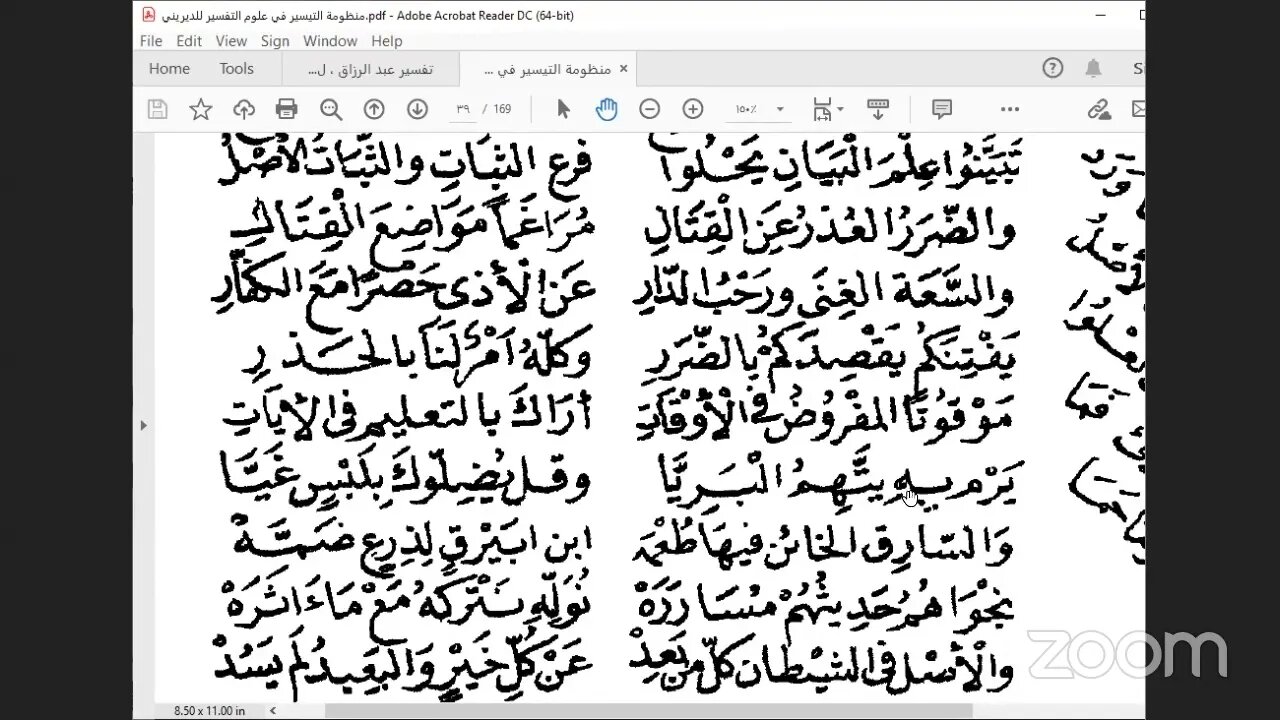Viewport: 1280px width, 720px height.
Task: Switch to Home tab
Action: (169, 68)
